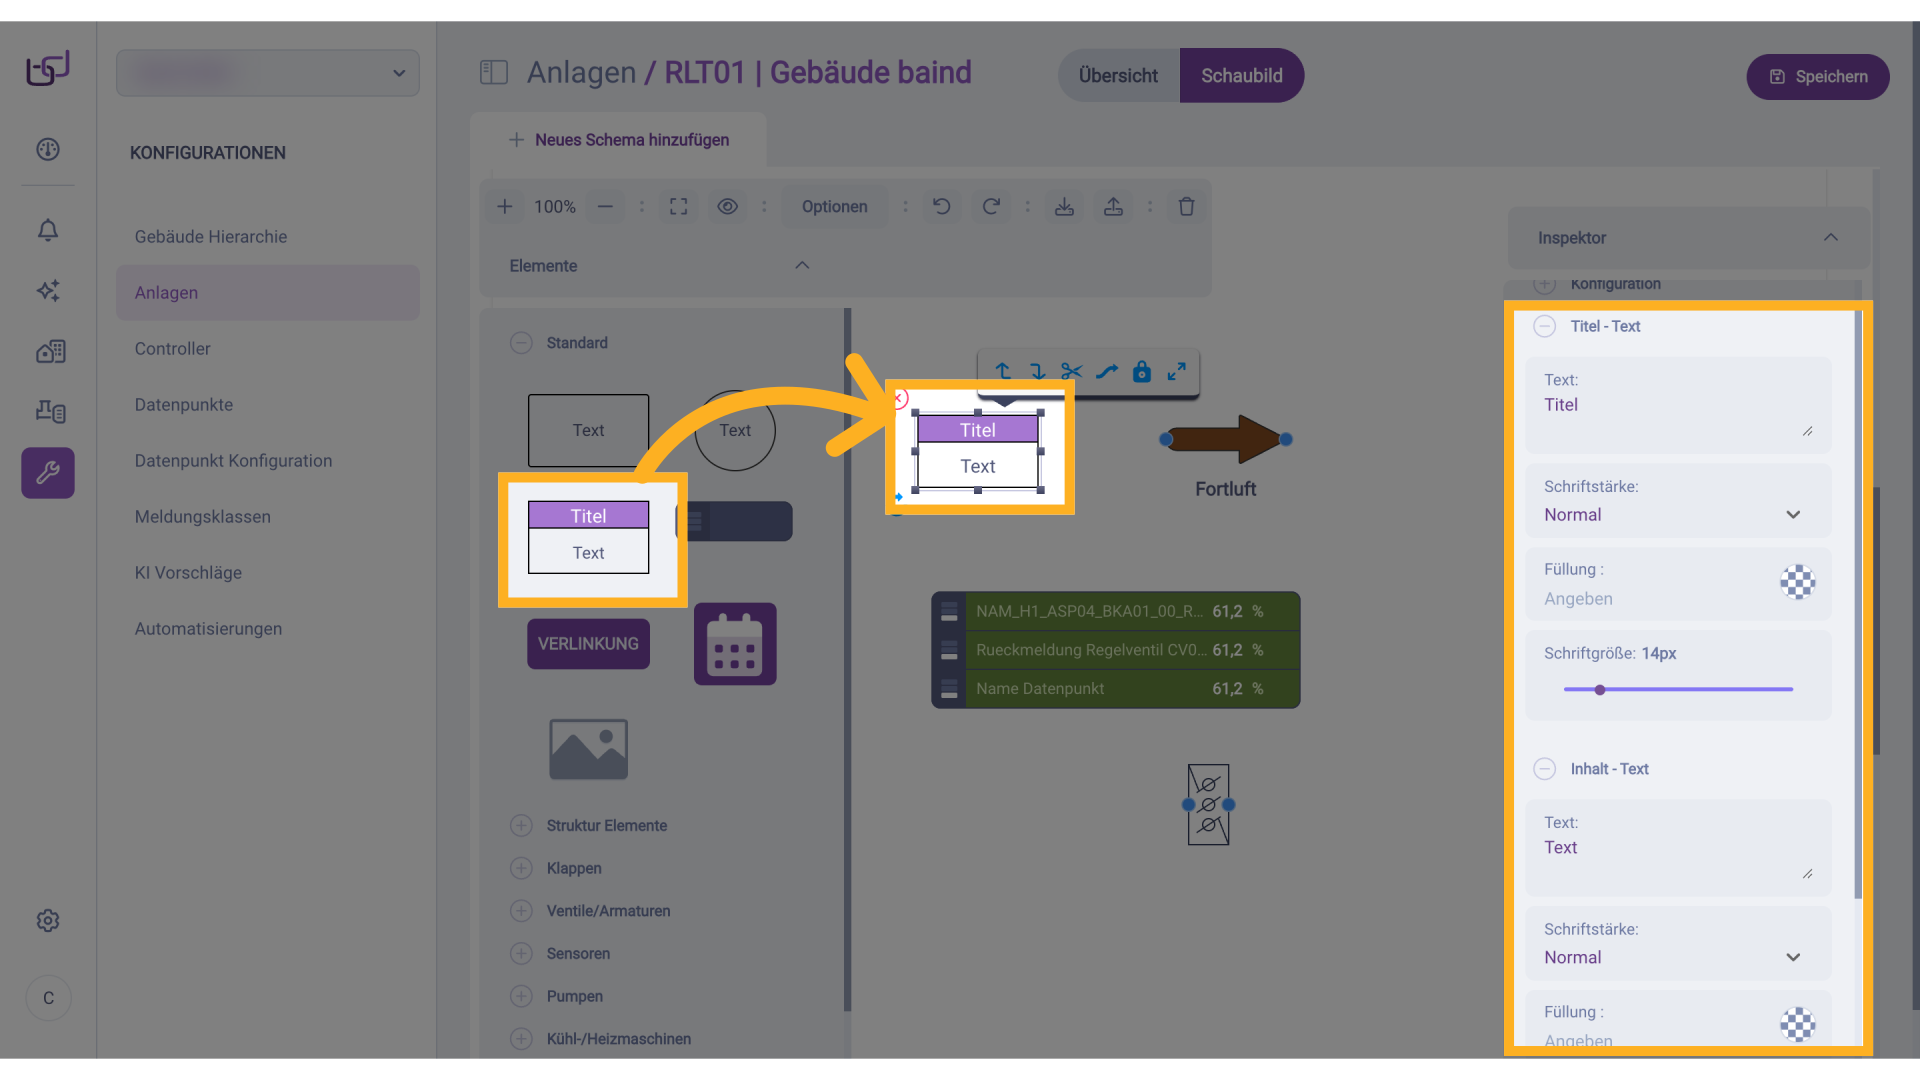Click the redo arrow in toolbar
This screenshot has height=1080, width=1920.
991,207
